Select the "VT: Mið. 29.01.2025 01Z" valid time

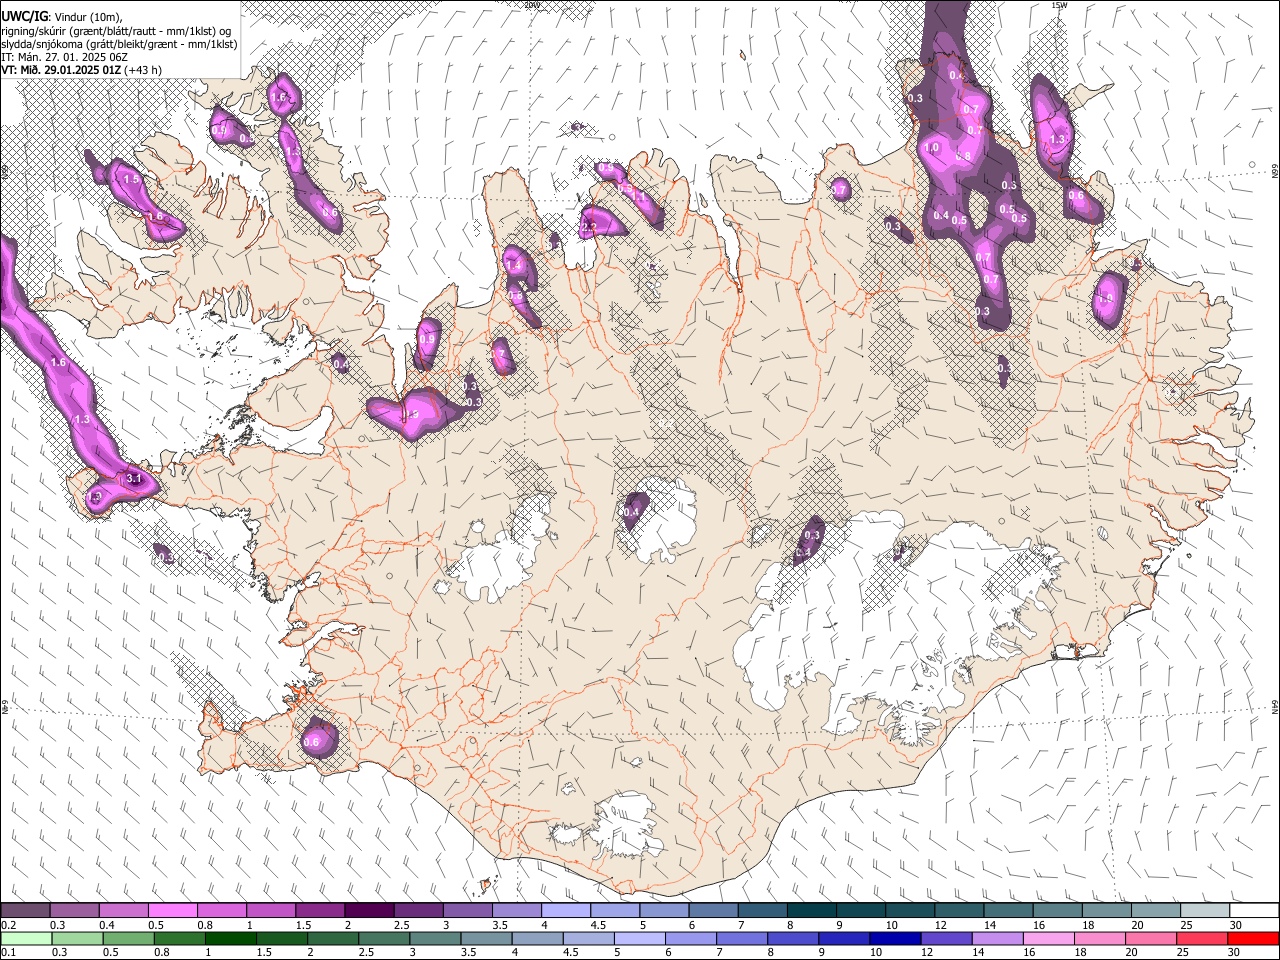(x=61, y=70)
